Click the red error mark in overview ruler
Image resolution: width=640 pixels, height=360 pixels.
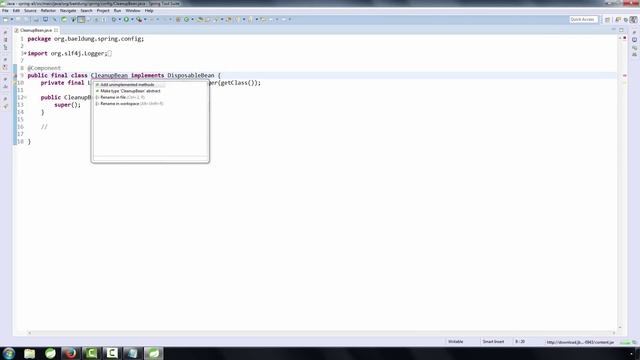tap(624, 76)
